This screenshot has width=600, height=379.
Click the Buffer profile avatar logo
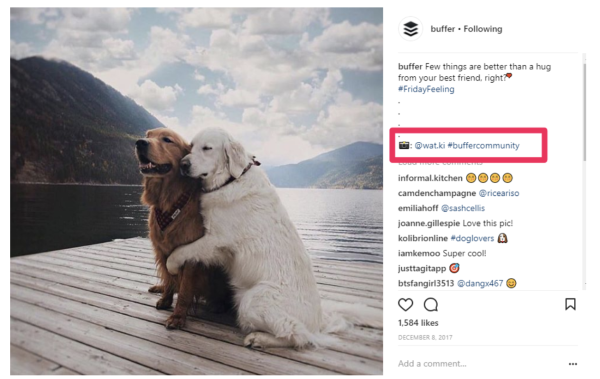click(x=411, y=29)
